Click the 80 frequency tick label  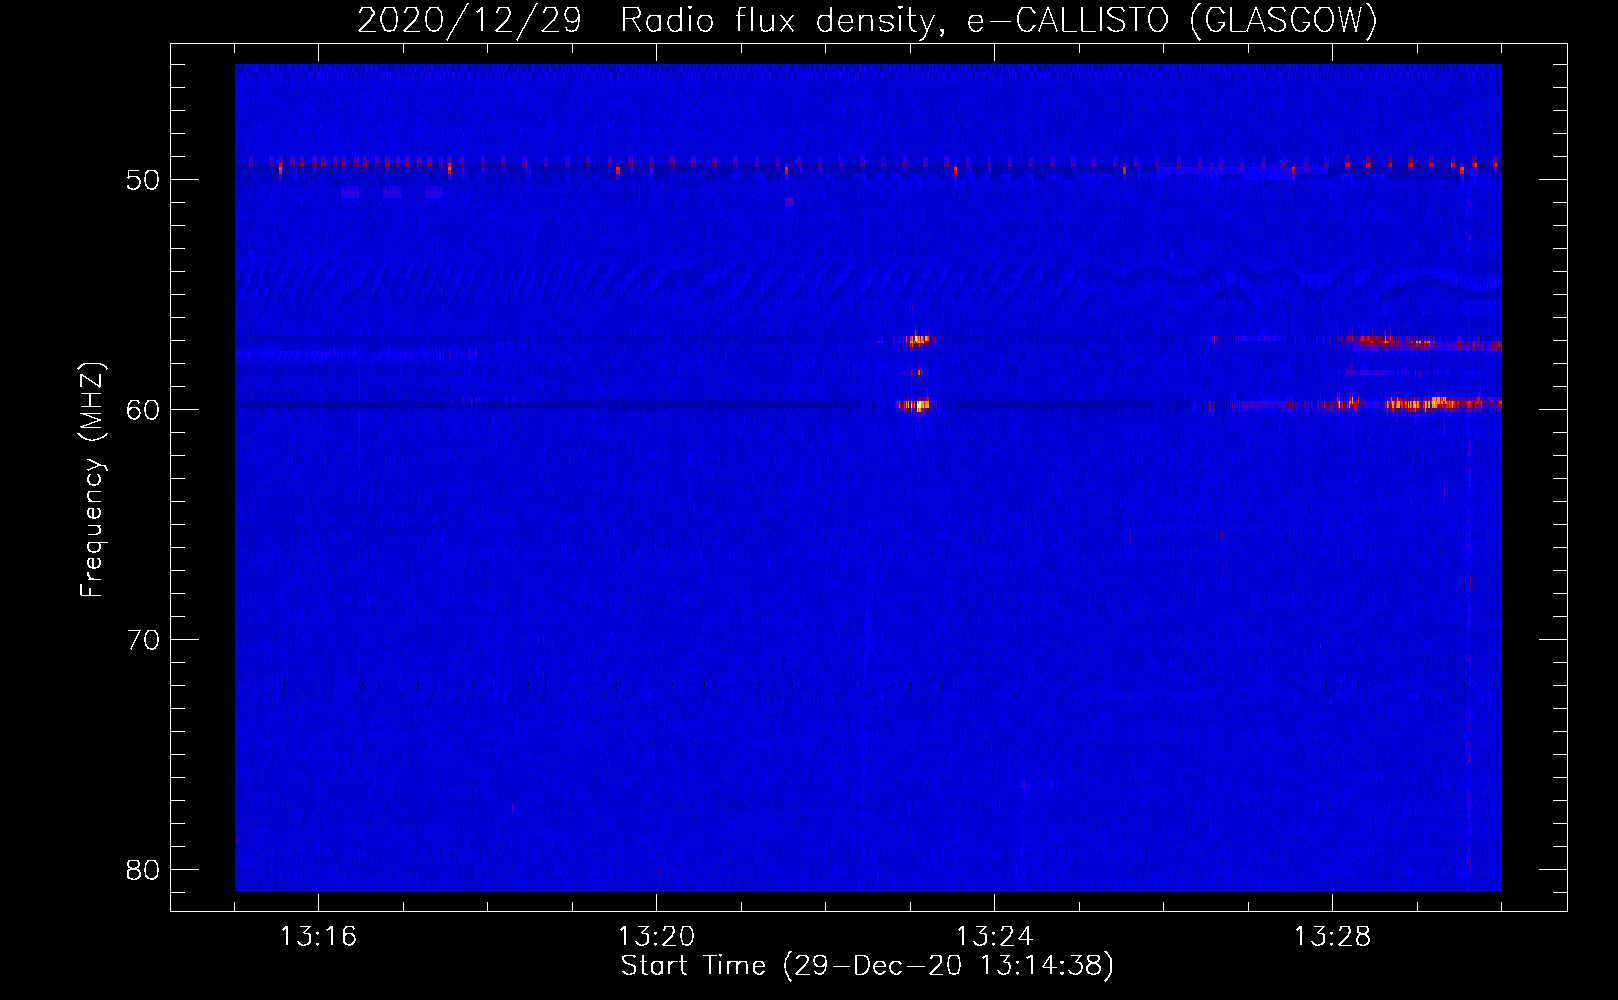(143, 870)
